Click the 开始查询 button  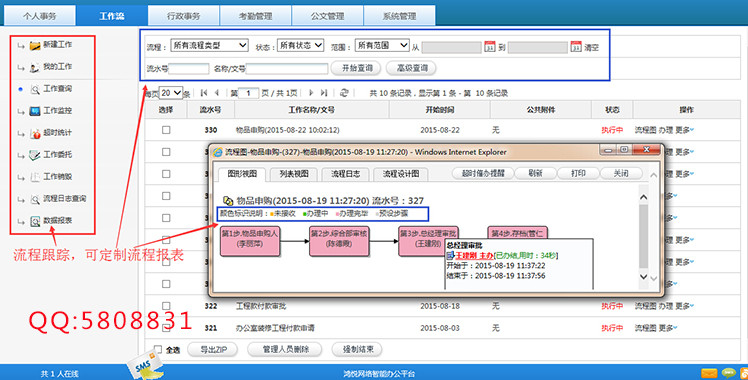point(357,68)
